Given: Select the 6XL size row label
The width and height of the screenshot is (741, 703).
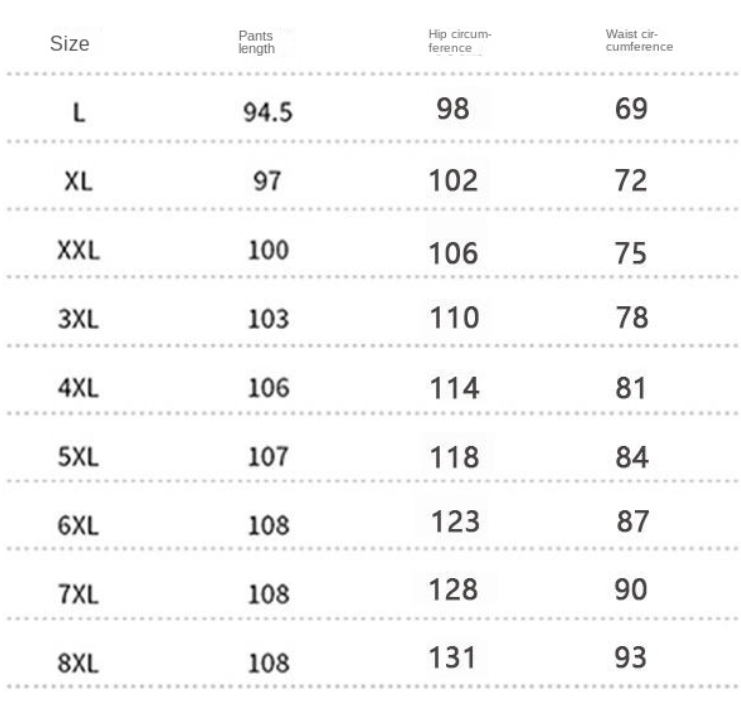Looking at the screenshot, I should [79, 525].
